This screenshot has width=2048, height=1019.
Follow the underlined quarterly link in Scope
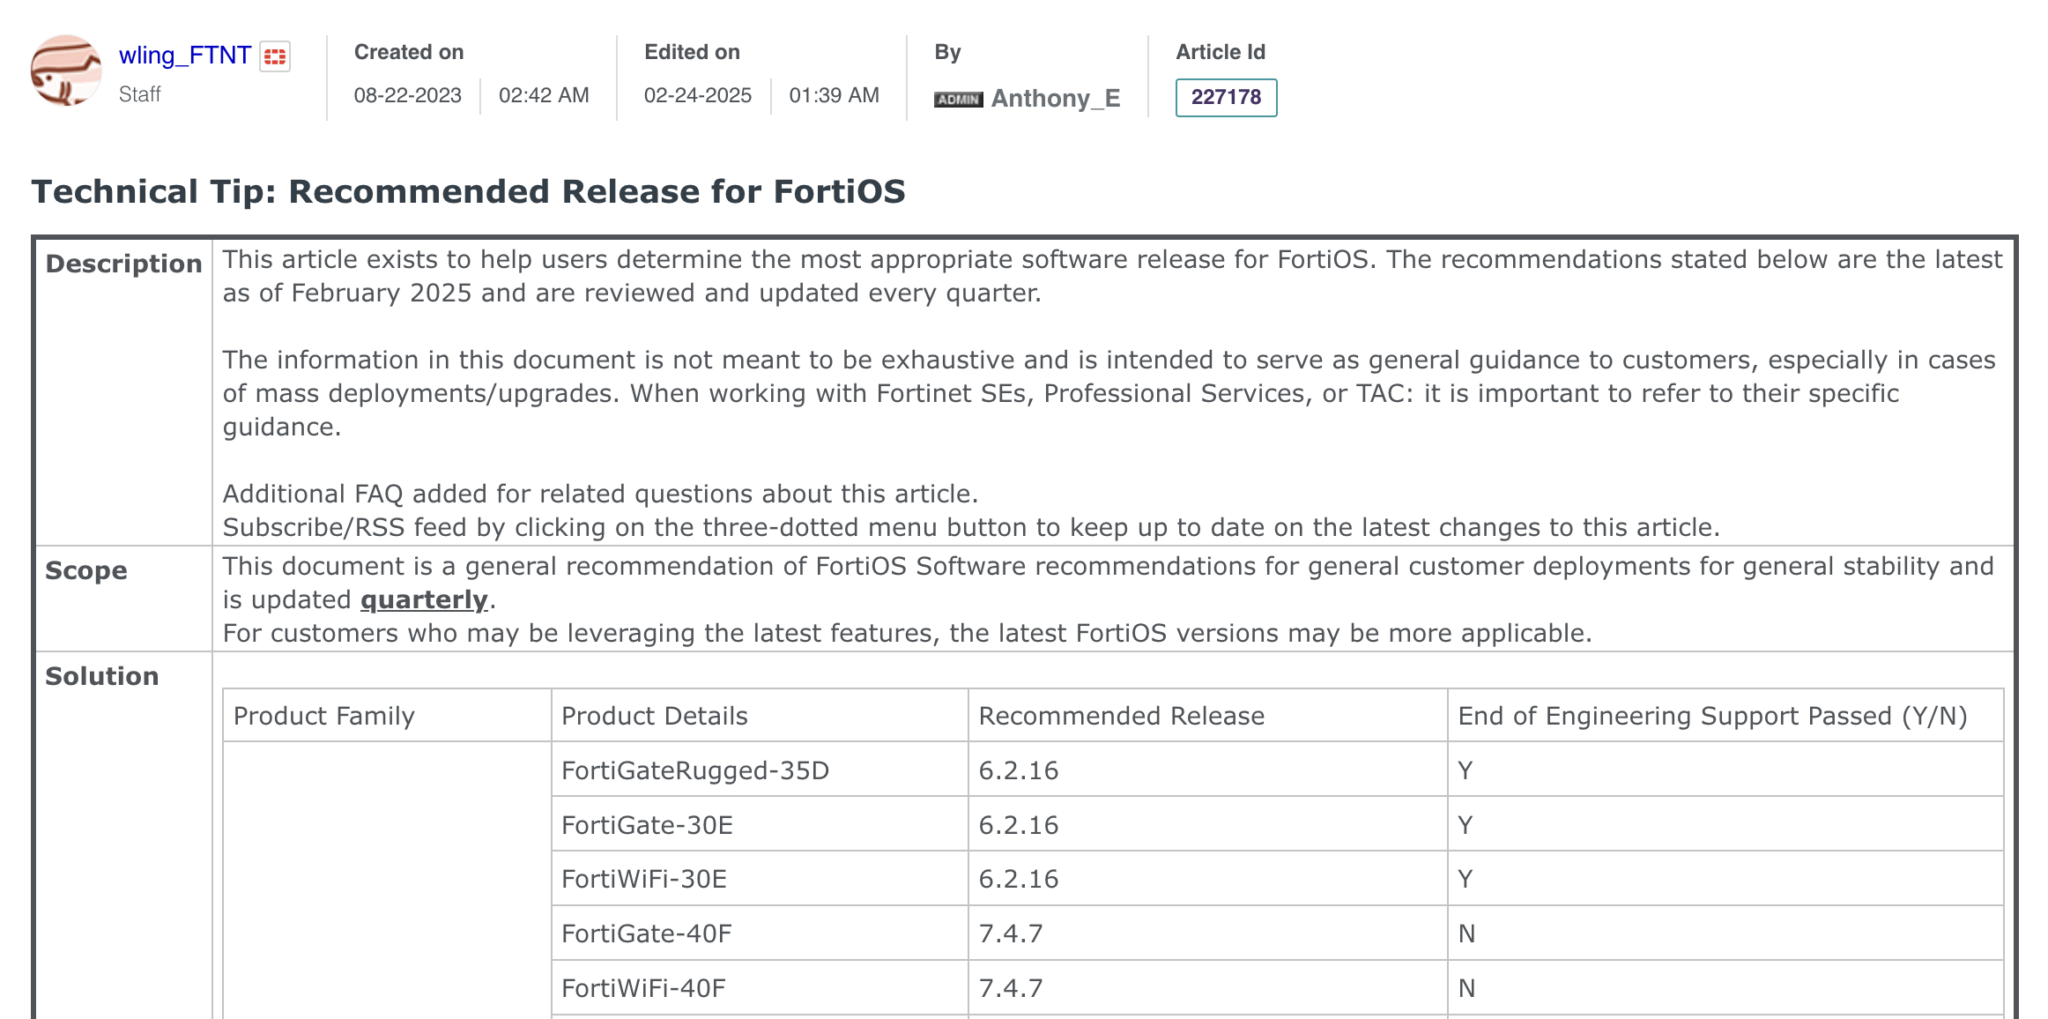coord(423,600)
